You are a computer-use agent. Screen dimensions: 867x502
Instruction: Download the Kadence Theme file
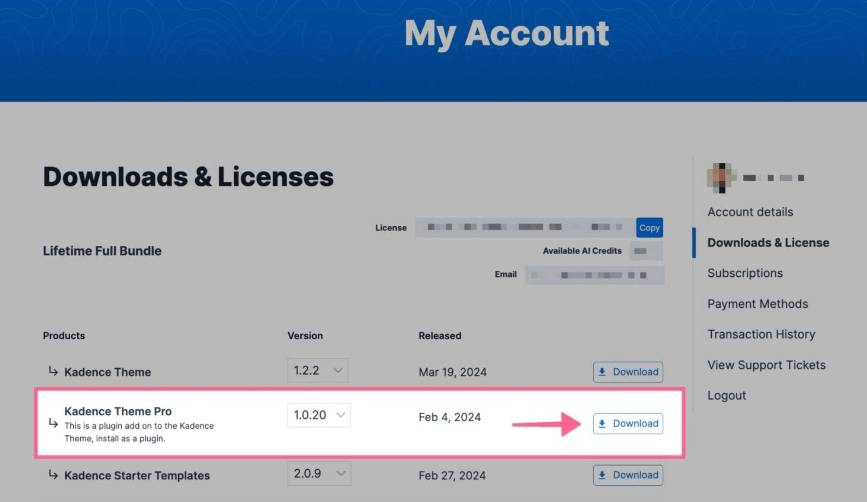(627, 372)
